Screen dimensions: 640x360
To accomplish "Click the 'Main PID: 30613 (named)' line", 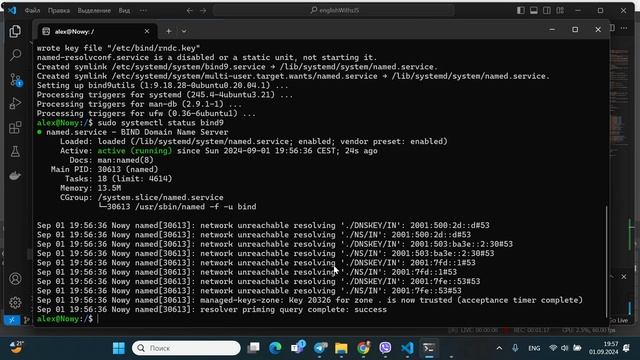I will (104, 169).
